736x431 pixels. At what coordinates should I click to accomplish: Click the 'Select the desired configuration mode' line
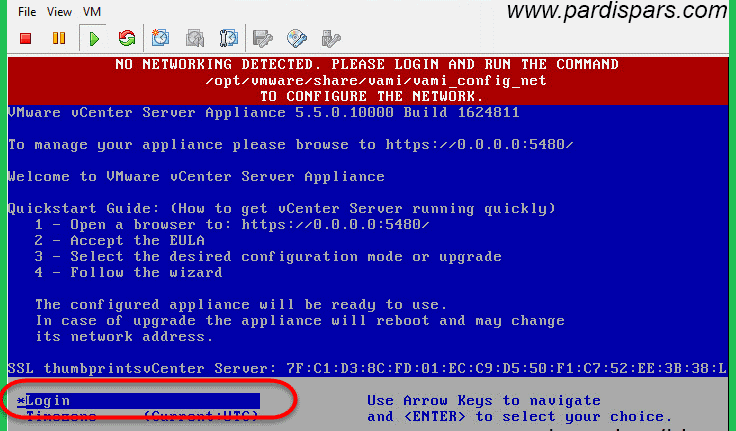(268, 257)
